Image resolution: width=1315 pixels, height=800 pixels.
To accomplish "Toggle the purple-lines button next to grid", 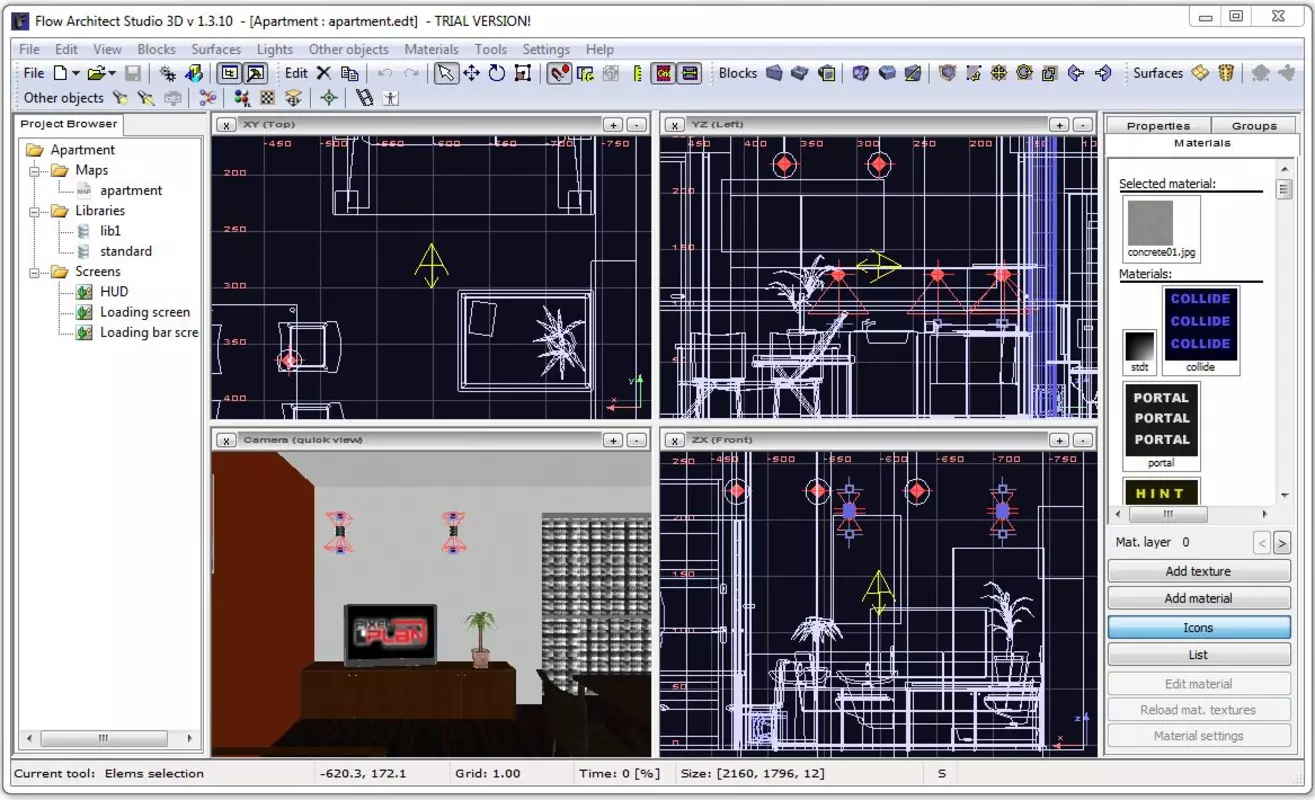I will [x=689, y=73].
